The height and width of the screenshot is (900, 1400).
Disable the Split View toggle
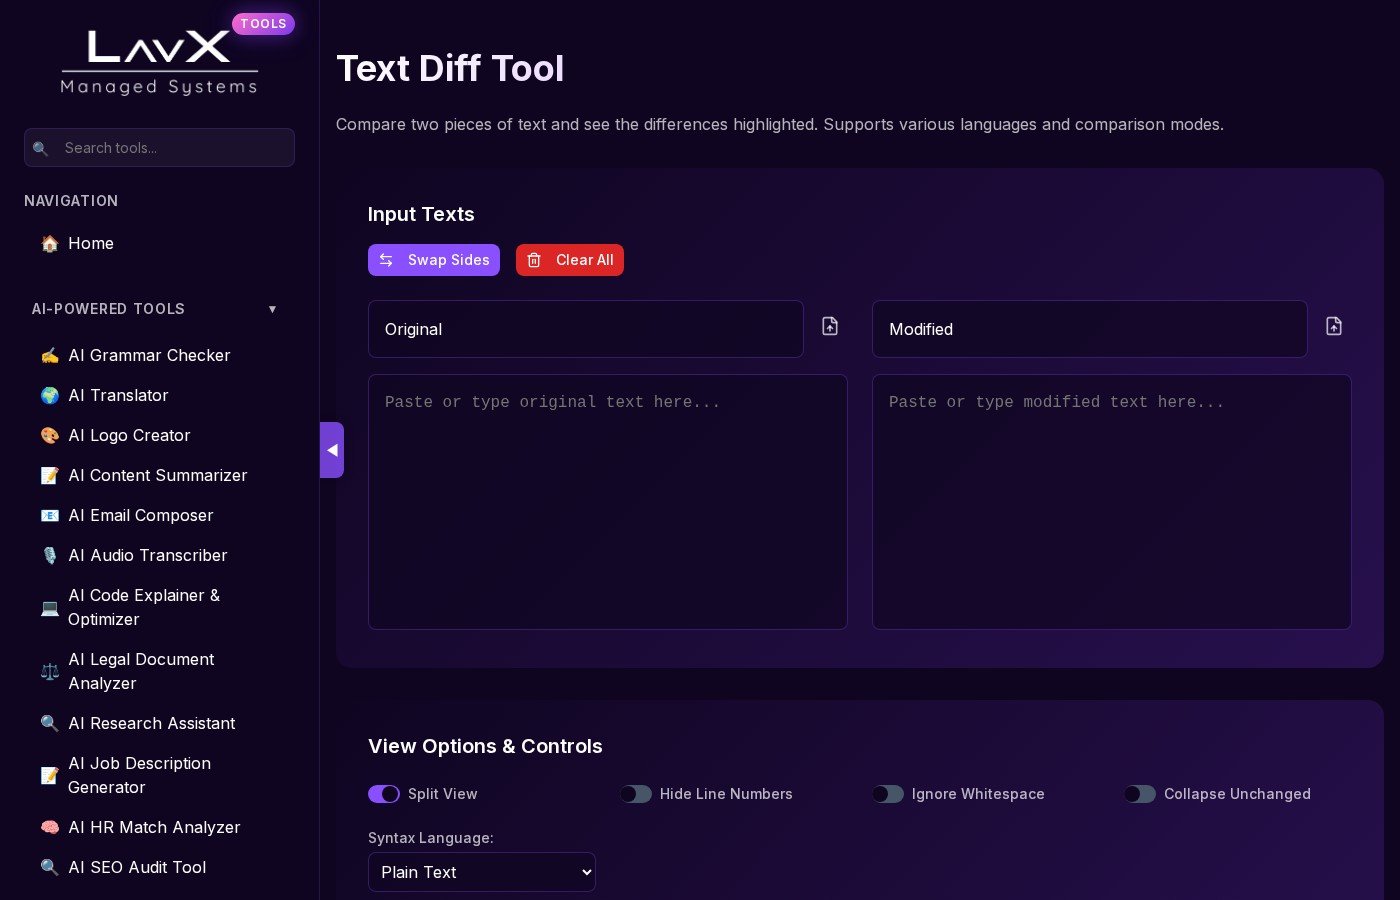click(384, 794)
